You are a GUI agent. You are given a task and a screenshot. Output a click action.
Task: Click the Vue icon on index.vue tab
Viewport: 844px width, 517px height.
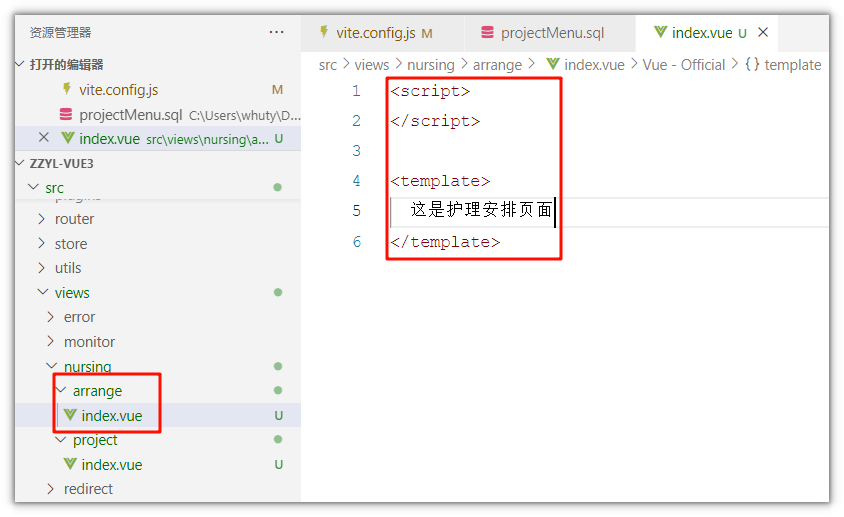(660, 32)
